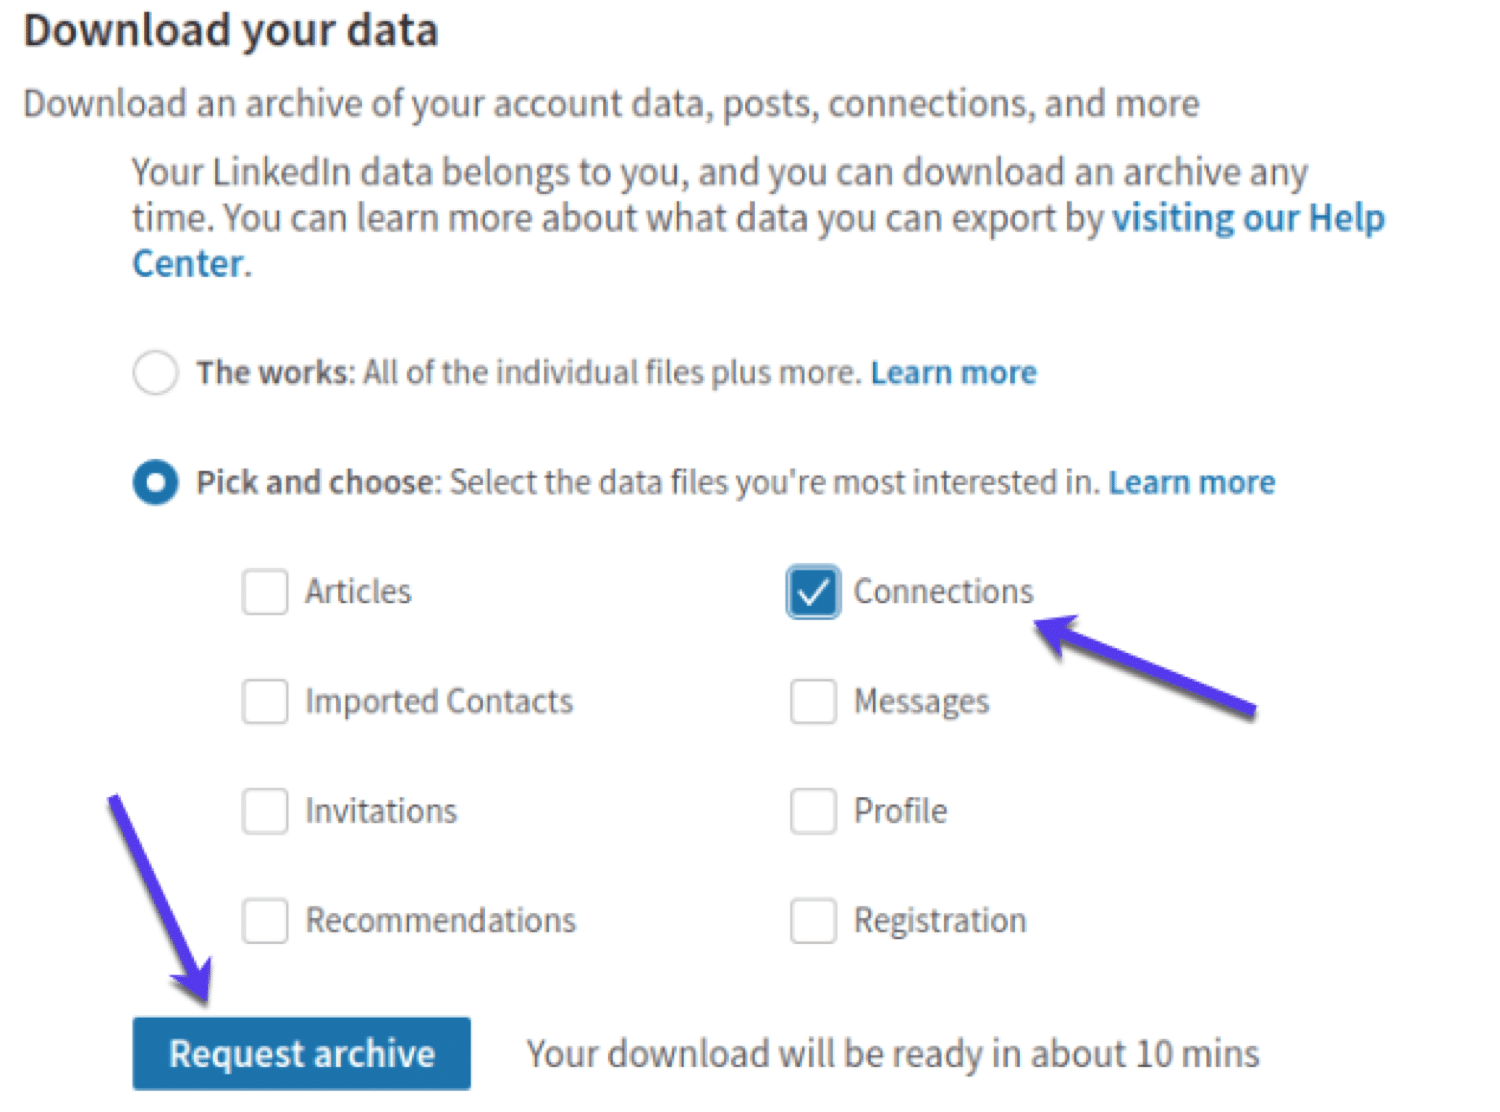Screen dimensions: 1500x1112
Task: Enable the Imported Contacts checkbox
Action: [264, 702]
